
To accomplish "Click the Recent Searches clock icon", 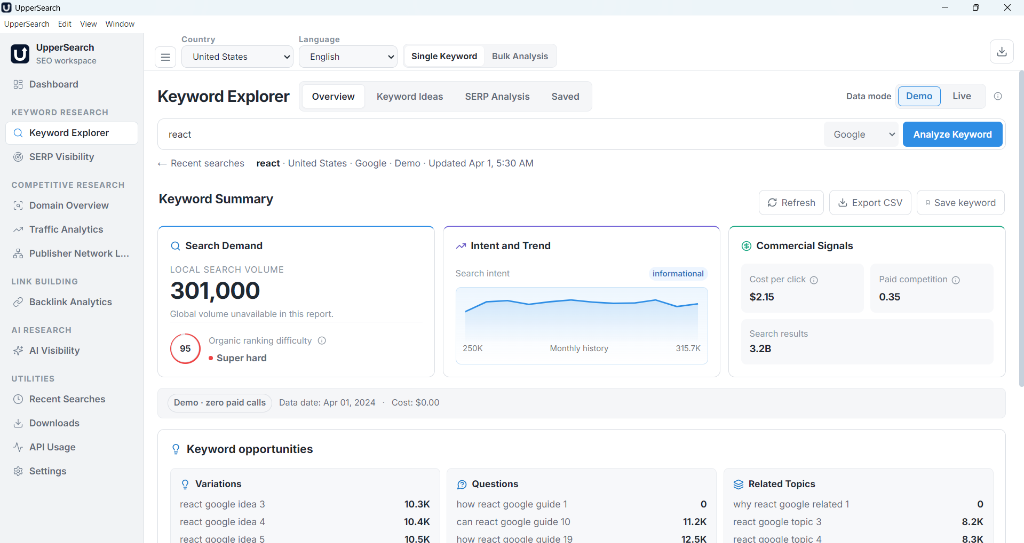I will pos(18,399).
